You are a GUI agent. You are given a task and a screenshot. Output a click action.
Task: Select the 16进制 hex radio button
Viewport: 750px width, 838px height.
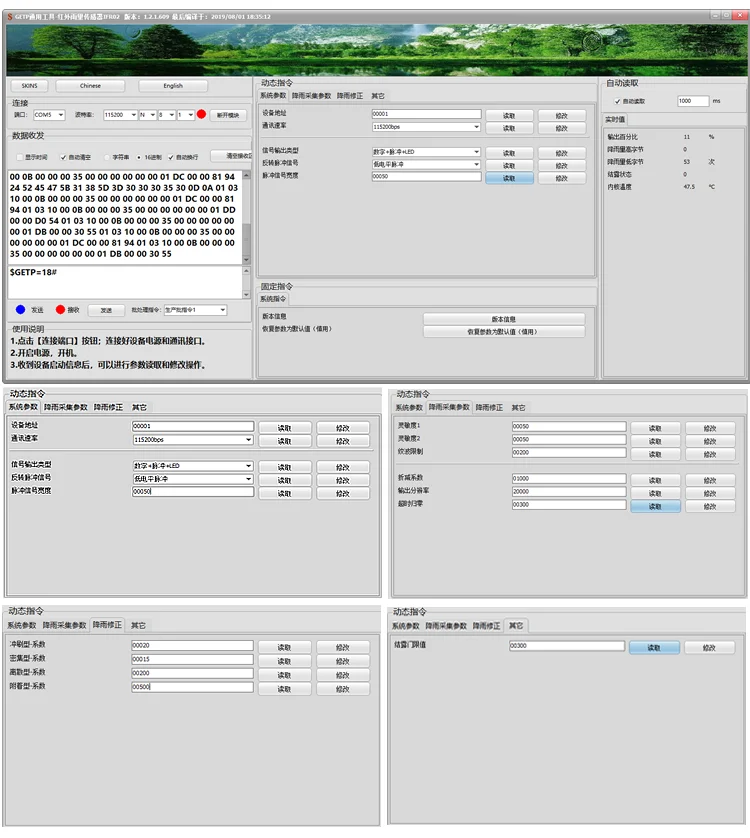pos(139,157)
